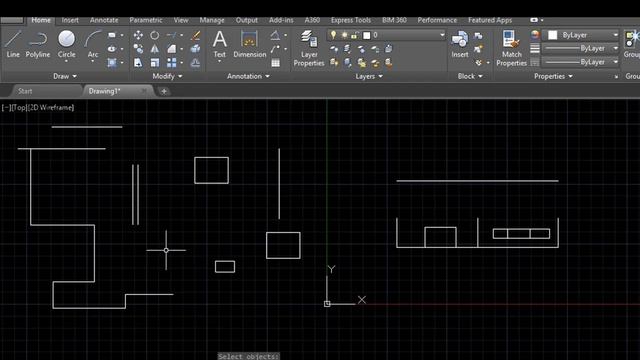Select the Dimension tool
The height and width of the screenshot is (360, 640).
[249, 44]
